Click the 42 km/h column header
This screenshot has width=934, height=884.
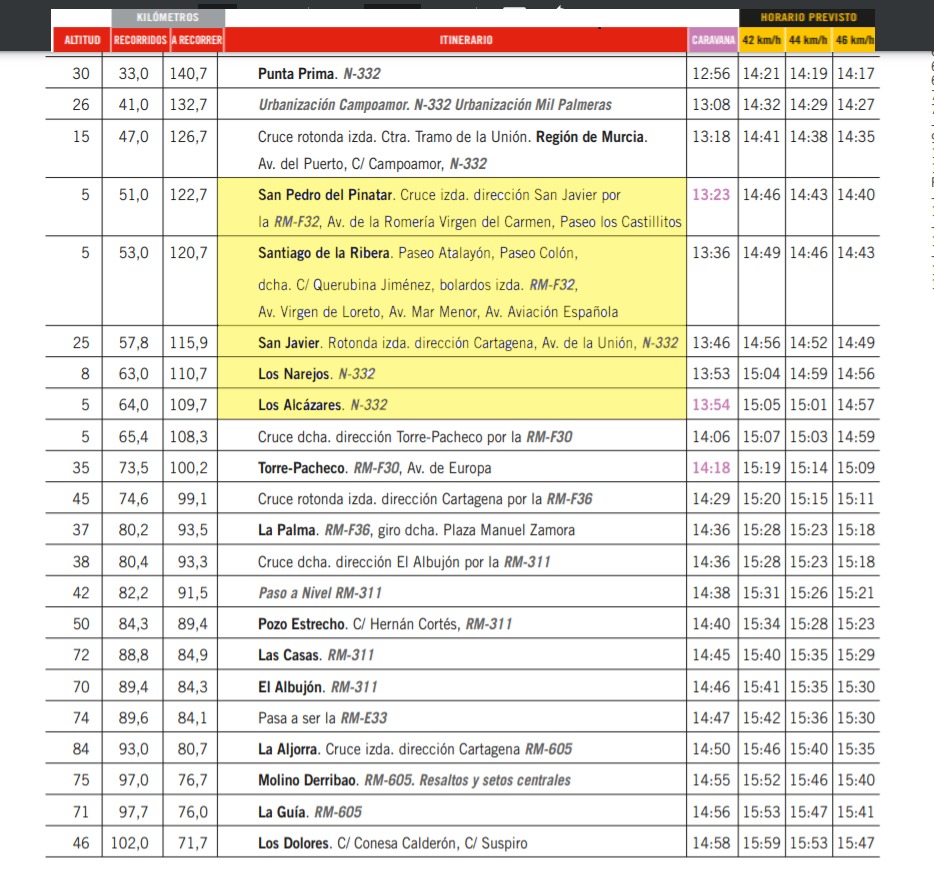tap(762, 40)
